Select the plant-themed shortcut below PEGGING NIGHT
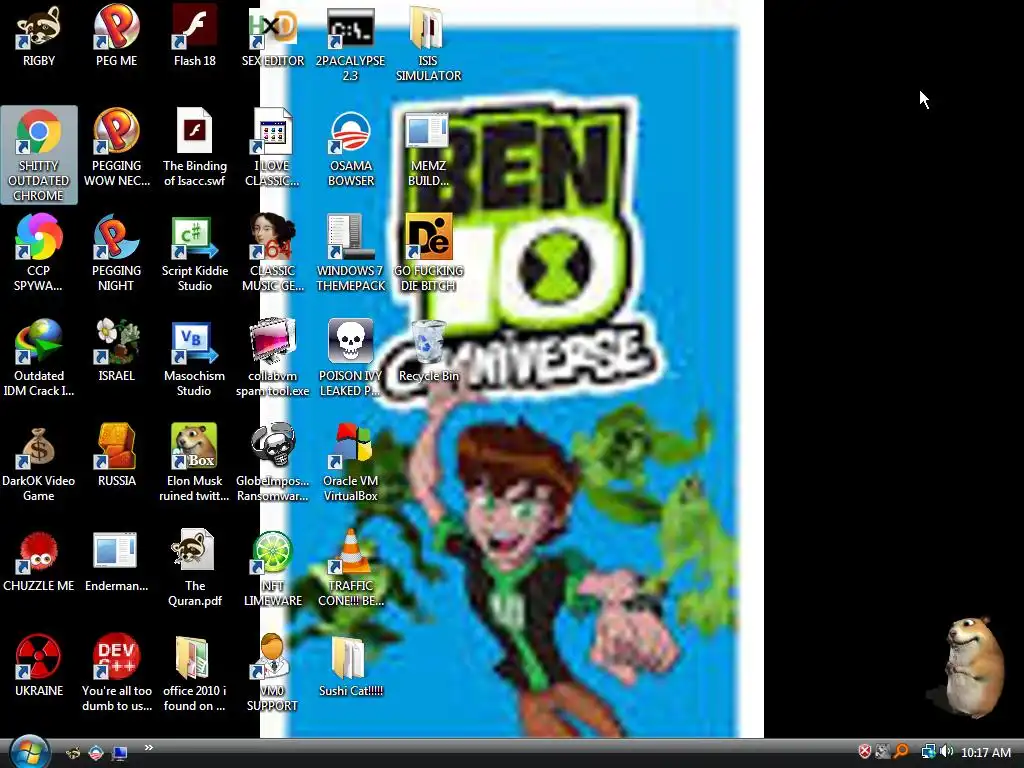1024x768 pixels. (116, 351)
